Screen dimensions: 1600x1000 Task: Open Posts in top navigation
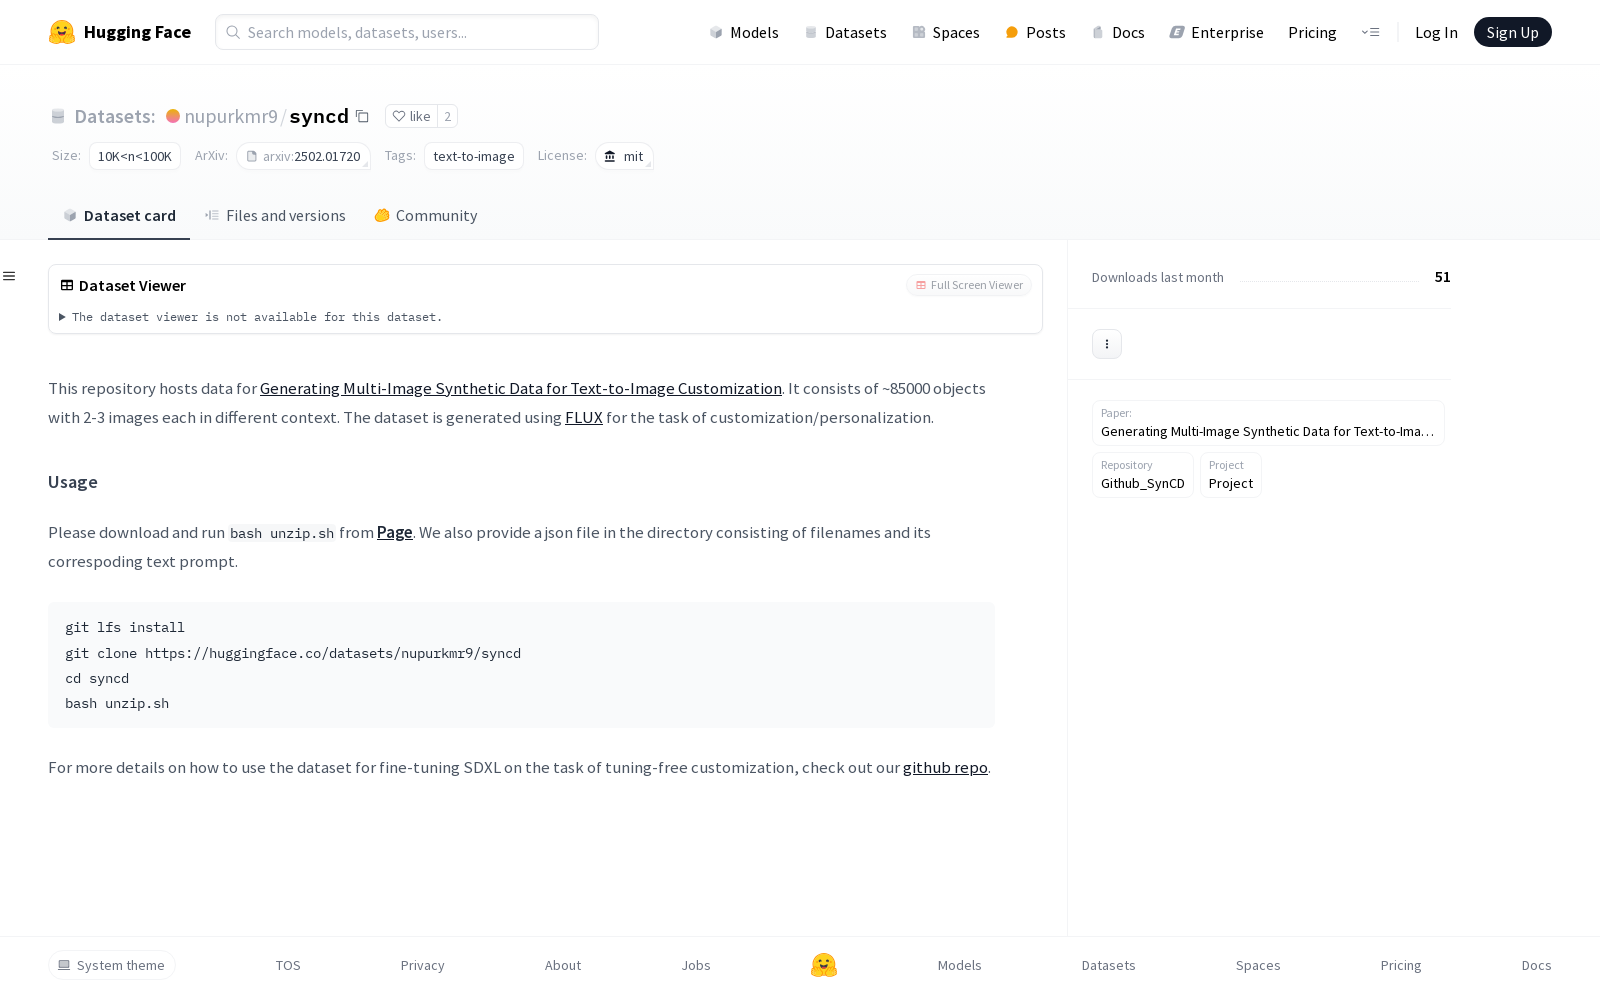pyautogui.click(x=1035, y=32)
